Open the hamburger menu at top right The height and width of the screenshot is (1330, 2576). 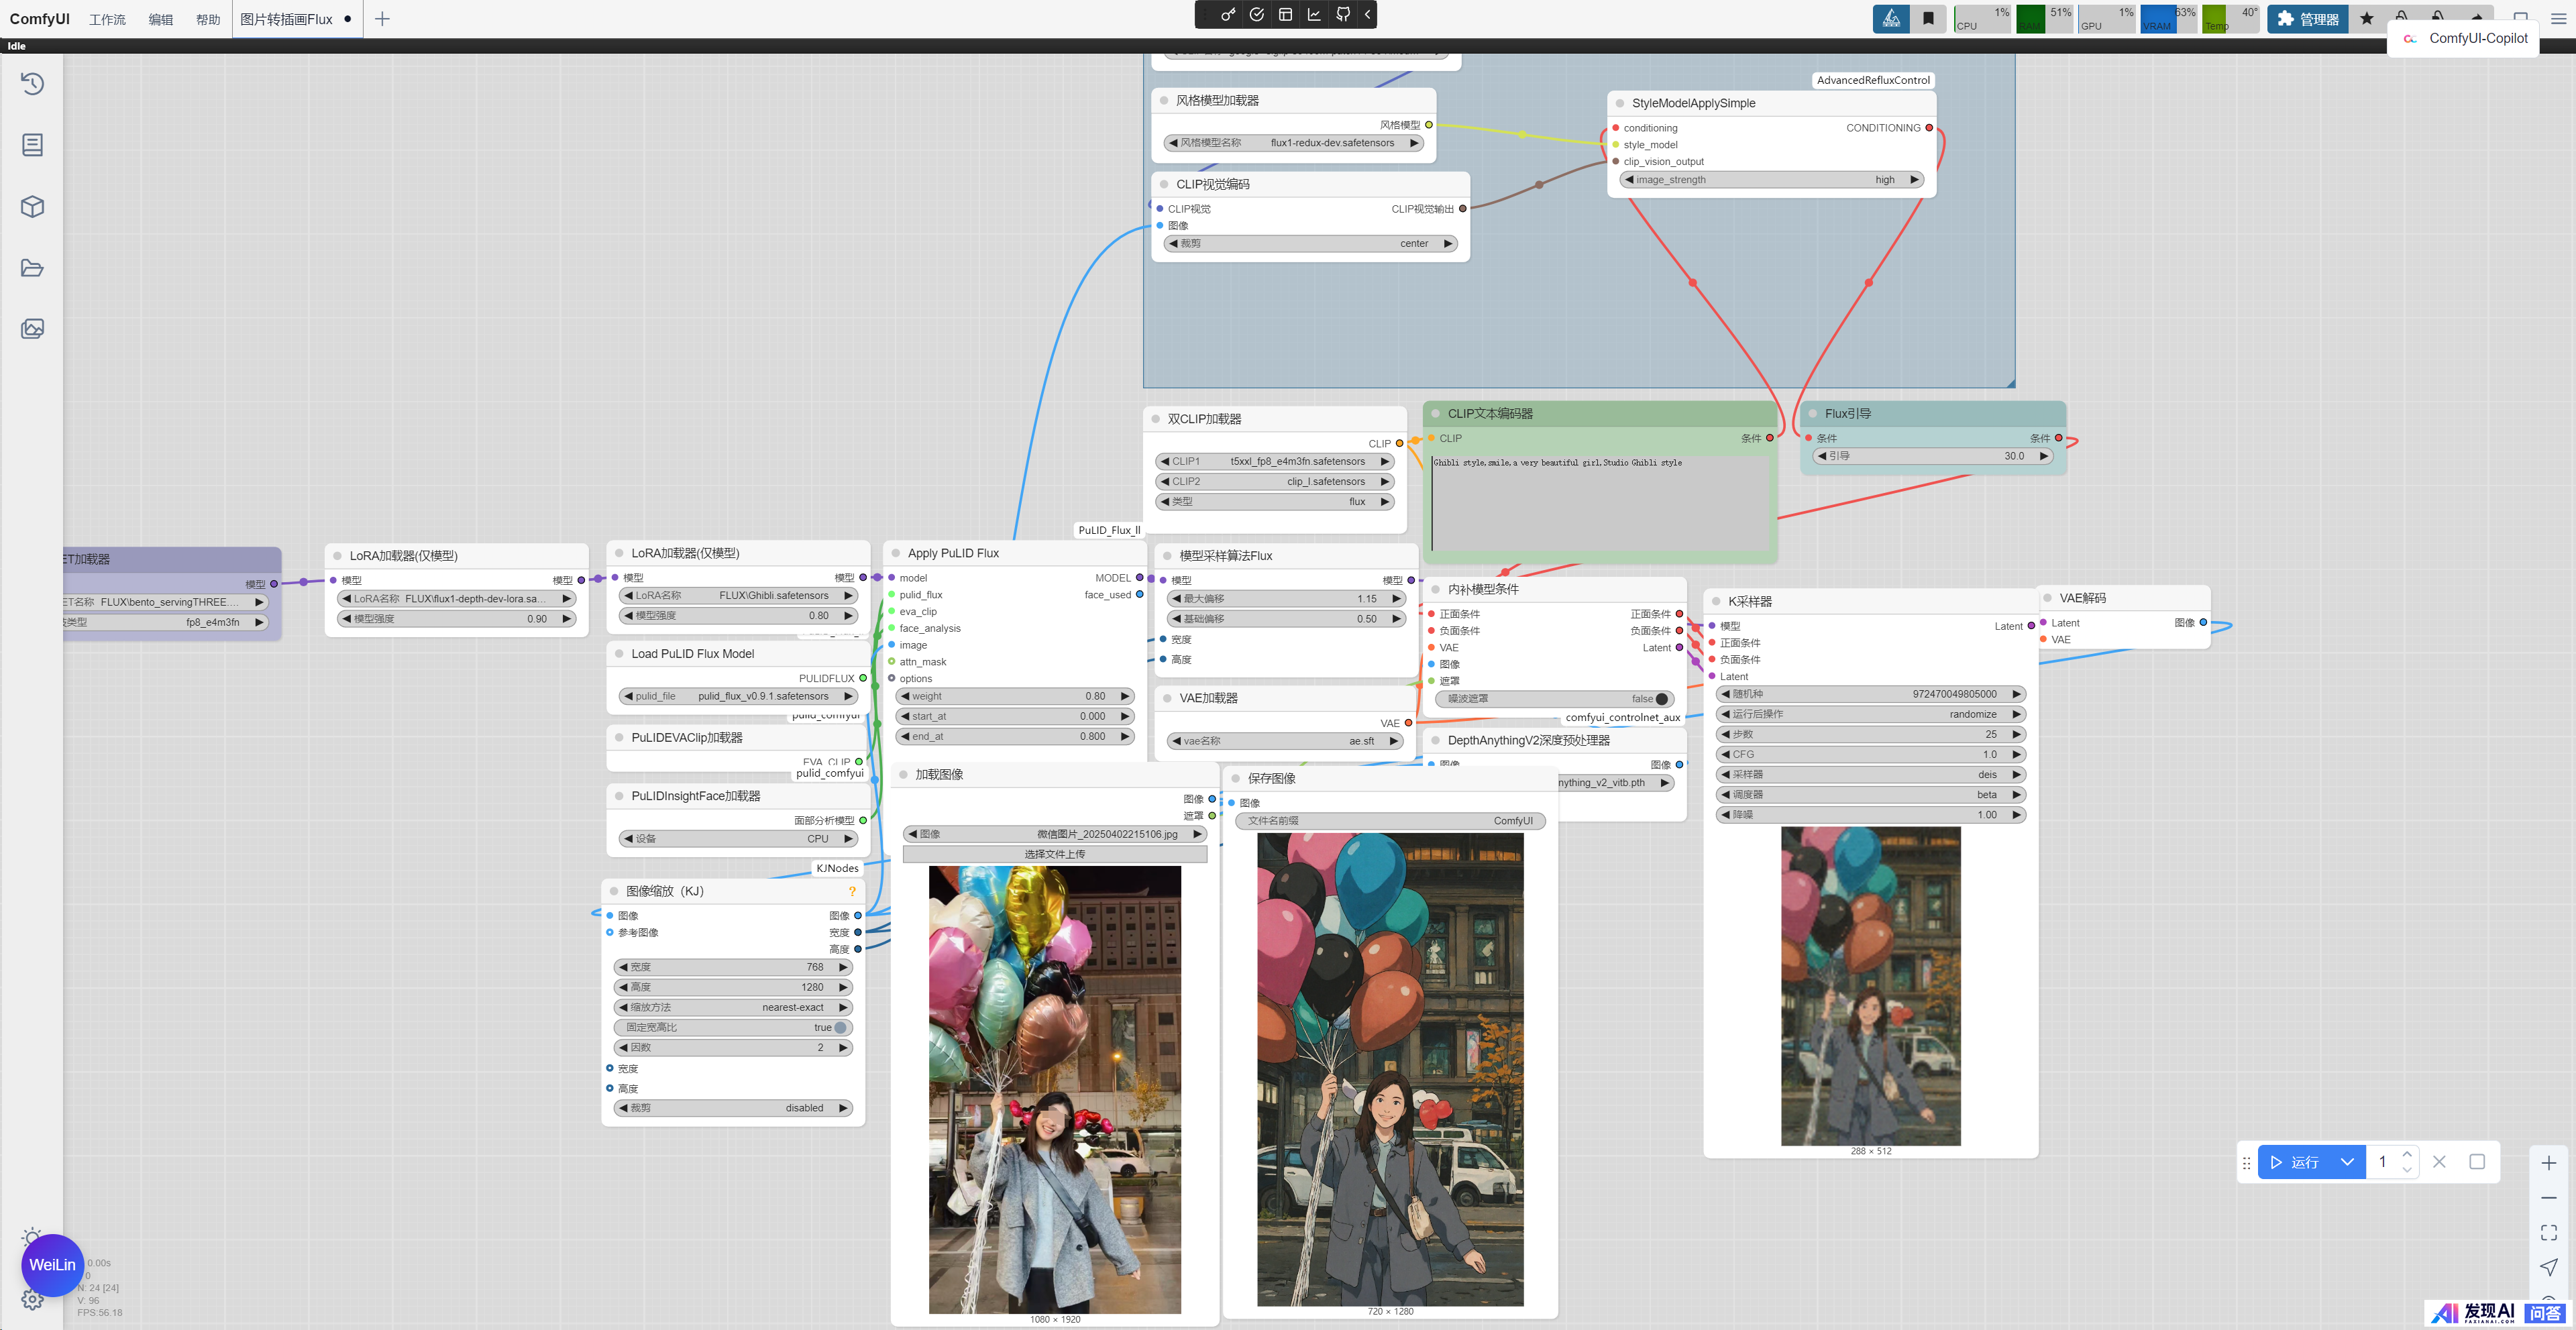click(2558, 19)
